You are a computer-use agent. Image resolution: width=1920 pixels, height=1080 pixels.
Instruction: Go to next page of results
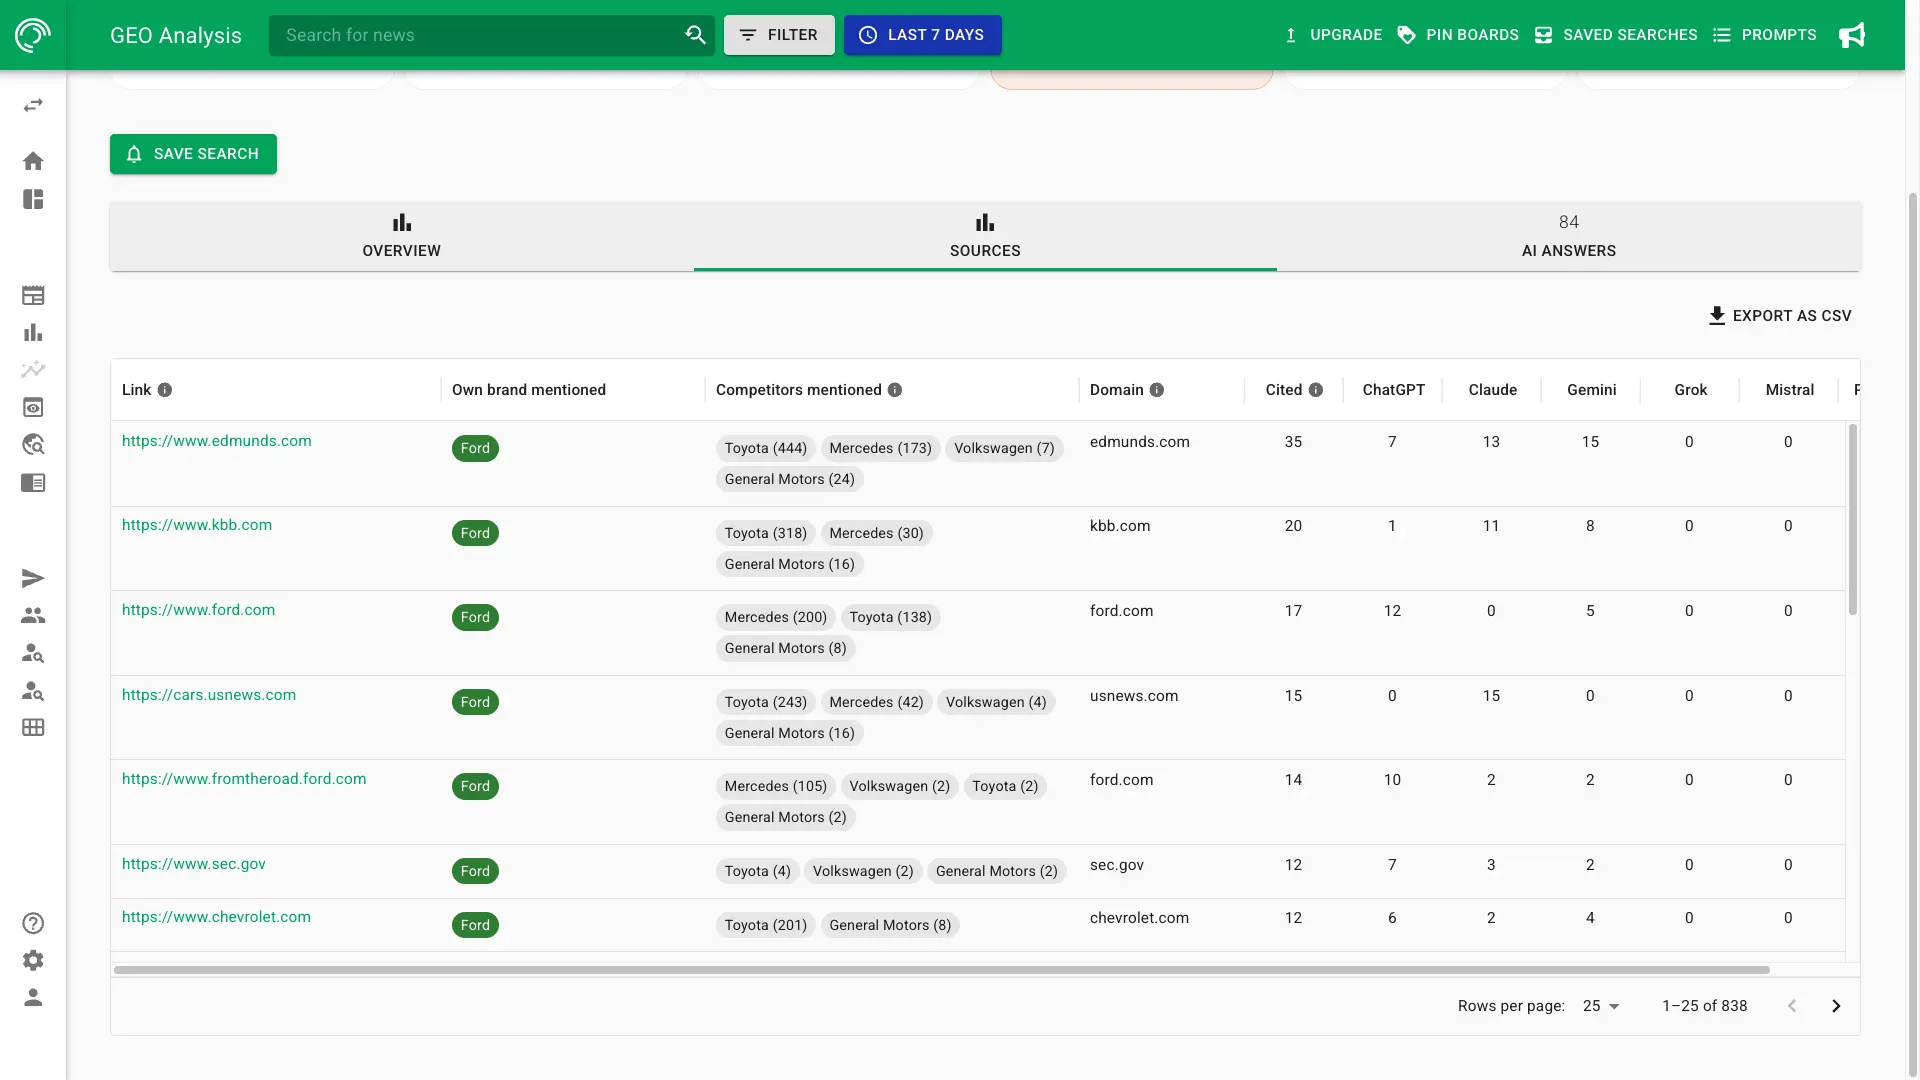point(1836,1006)
